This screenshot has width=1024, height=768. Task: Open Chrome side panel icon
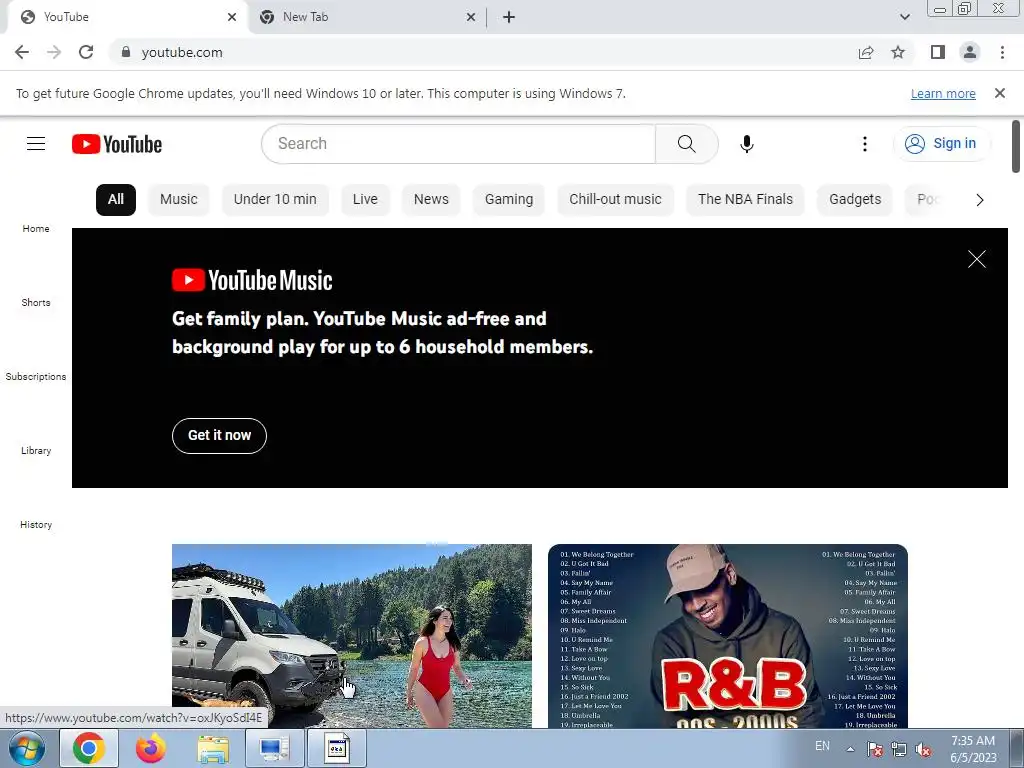[x=938, y=52]
